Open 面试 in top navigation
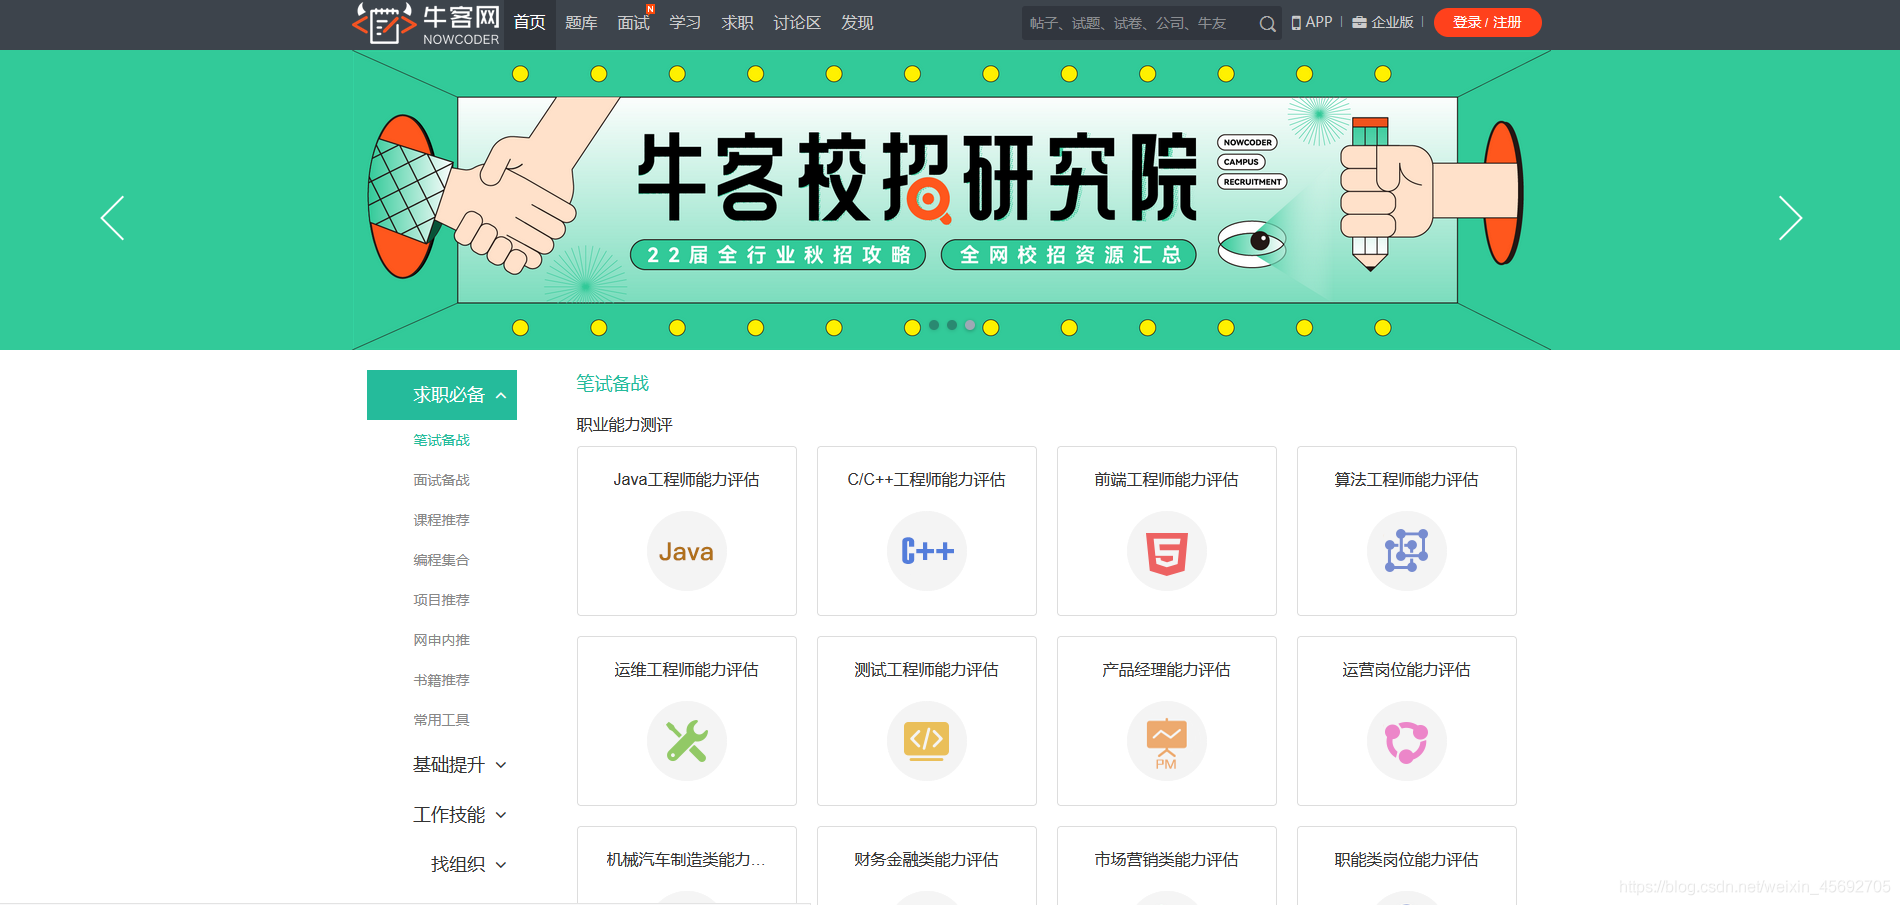Image resolution: width=1900 pixels, height=905 pixels. point(633,23)
